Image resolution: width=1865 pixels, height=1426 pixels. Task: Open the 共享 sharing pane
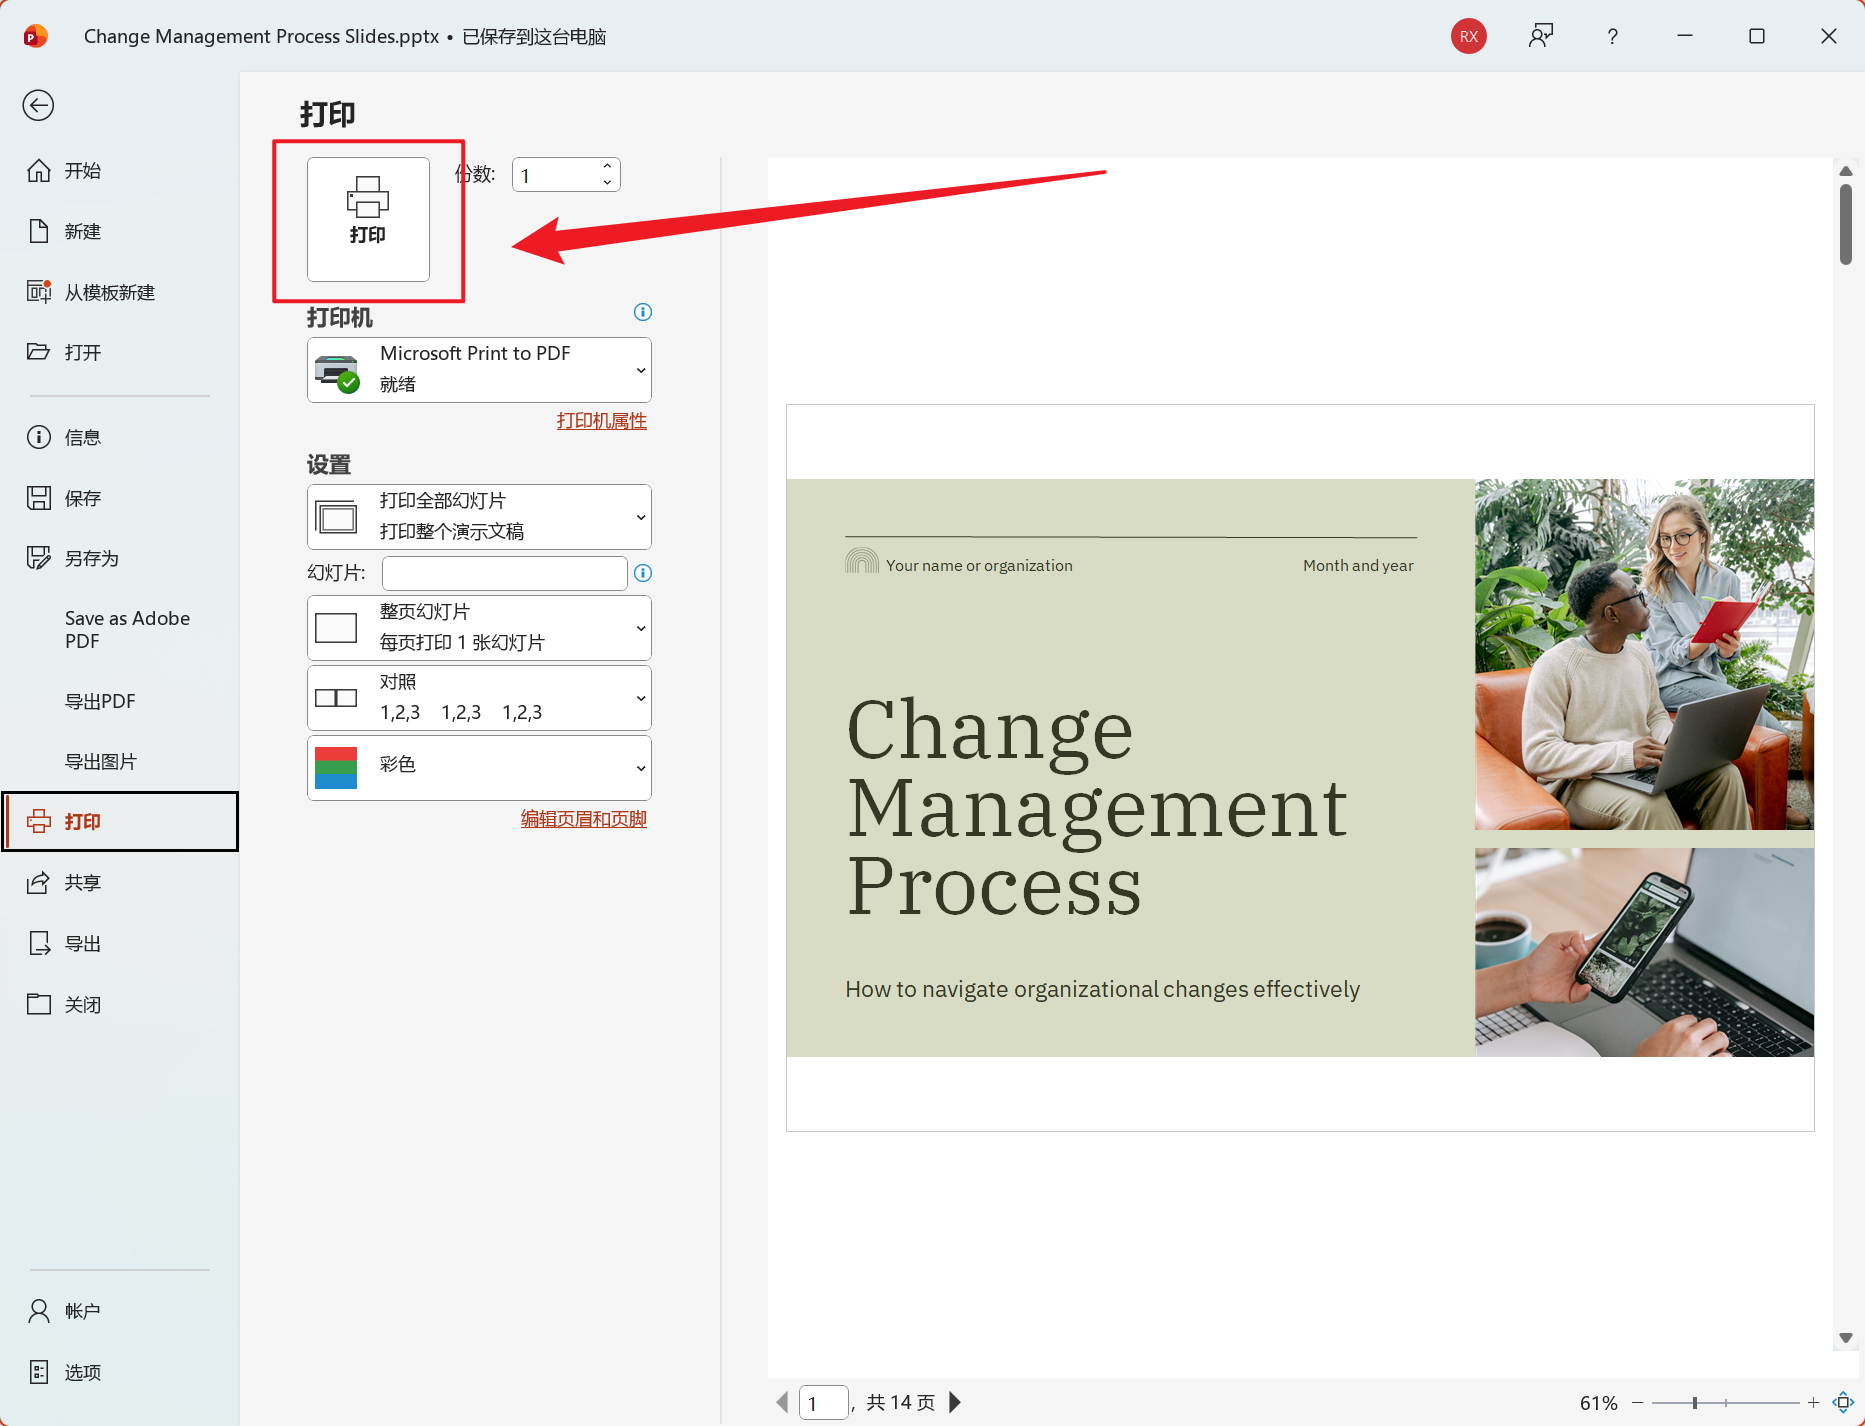[84, 882]
